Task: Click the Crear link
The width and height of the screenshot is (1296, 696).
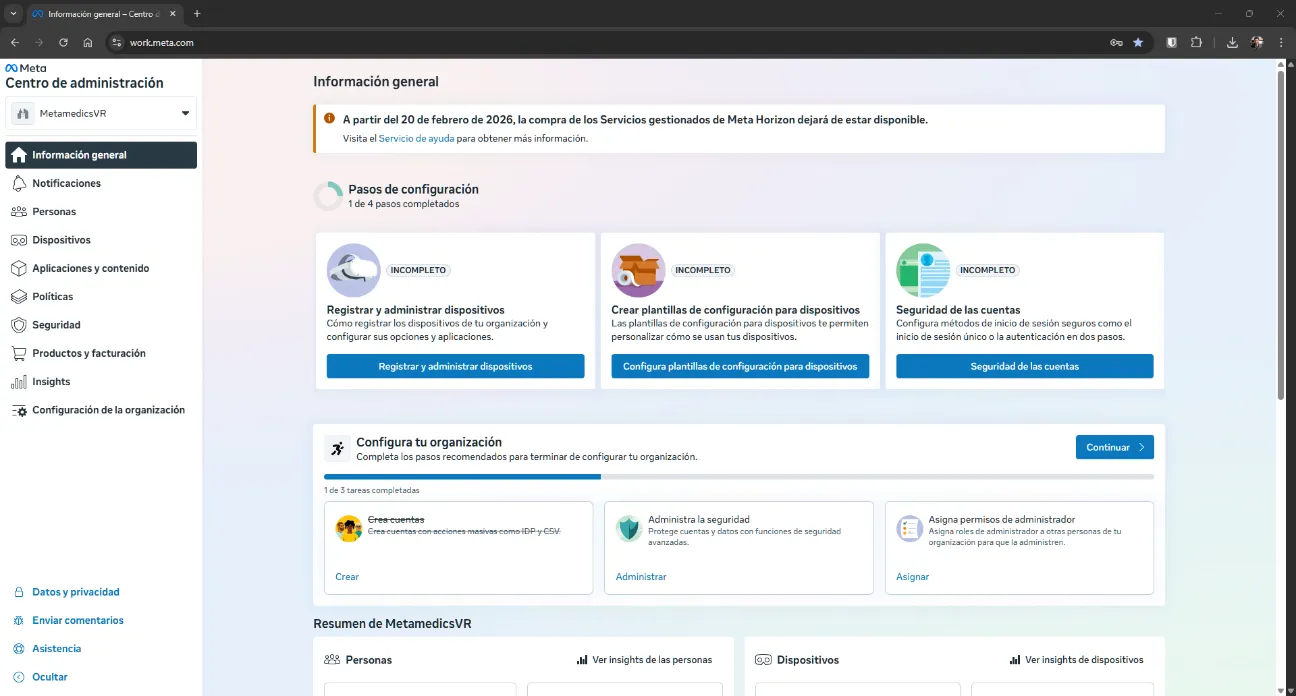Action: (x=347, y=577)
